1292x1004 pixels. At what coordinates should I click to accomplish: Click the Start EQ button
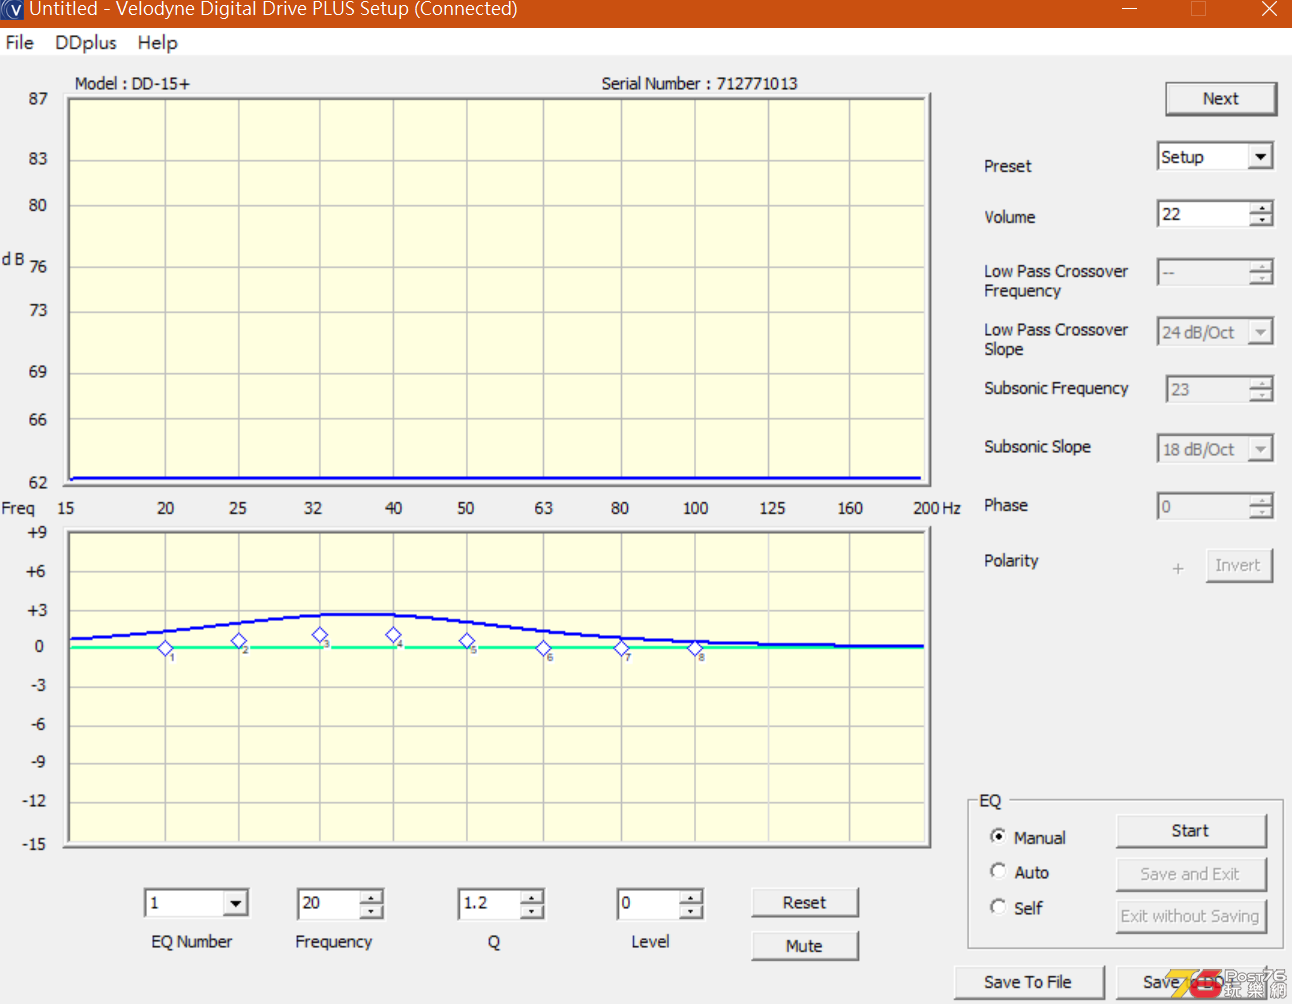[x=1190, y=831]
